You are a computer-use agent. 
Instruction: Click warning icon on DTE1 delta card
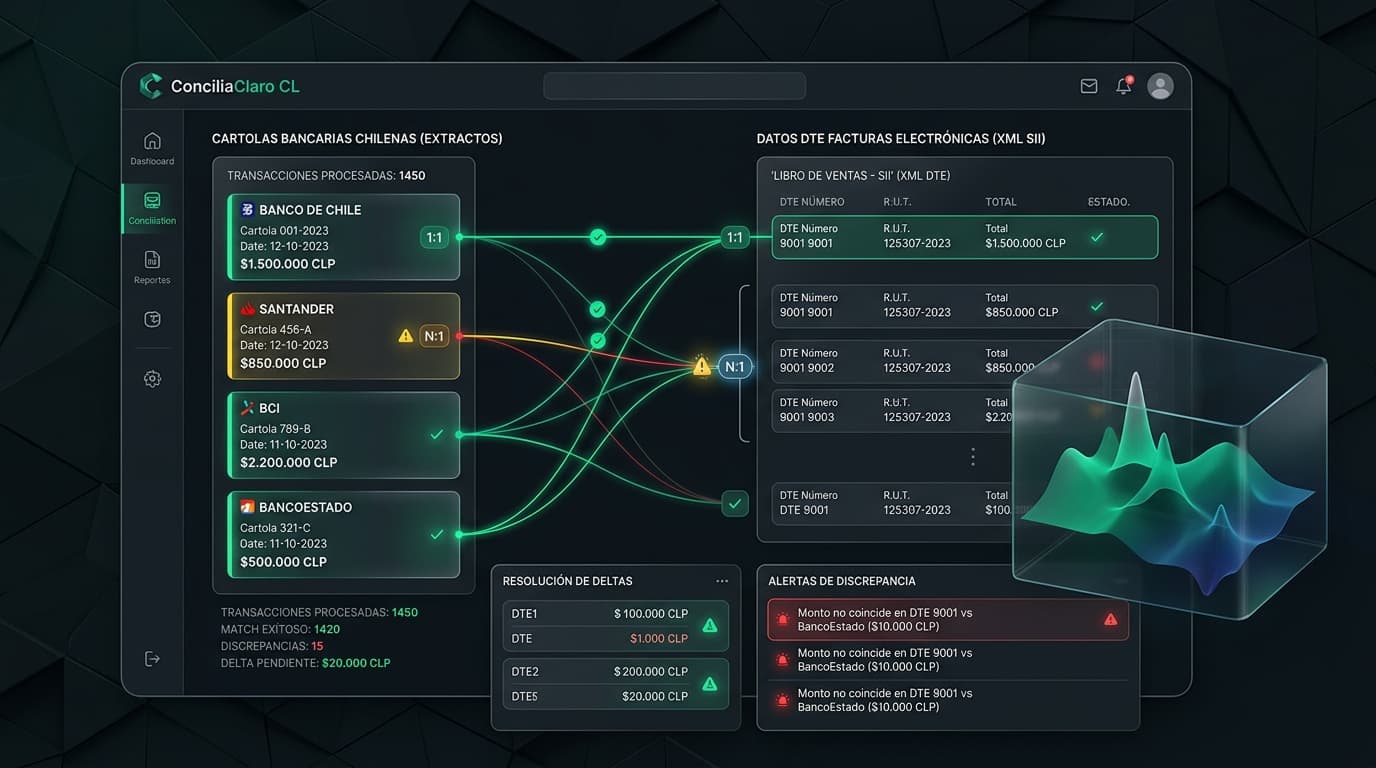coord(710,626)
